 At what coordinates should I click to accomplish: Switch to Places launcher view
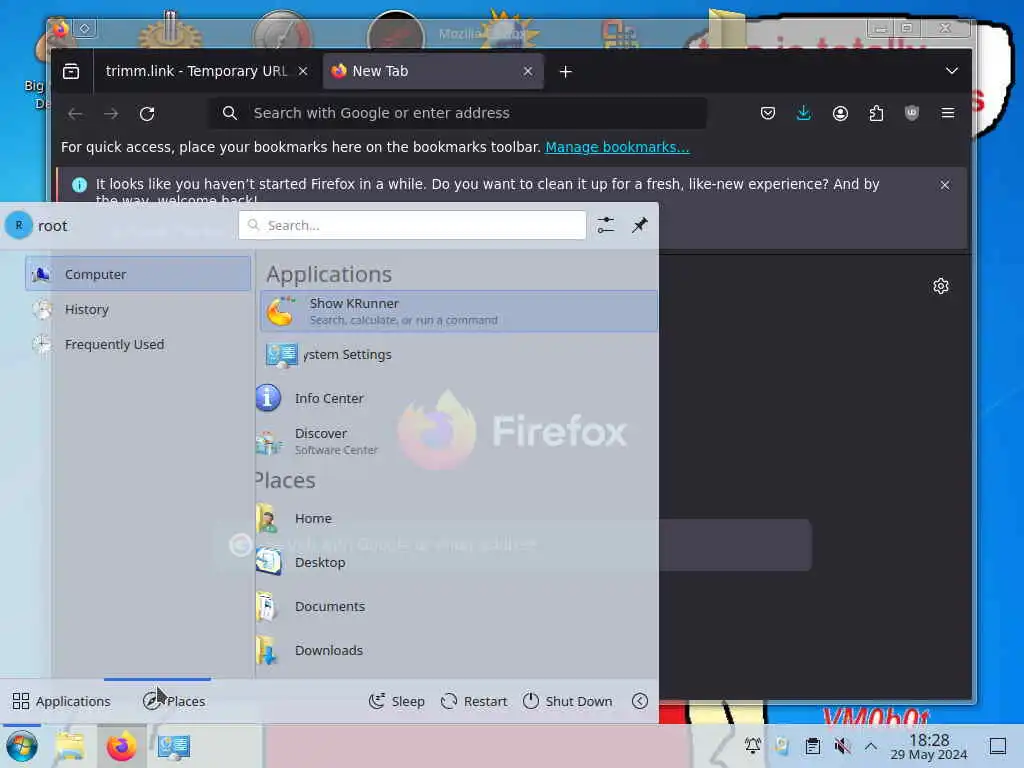[174, 701]
